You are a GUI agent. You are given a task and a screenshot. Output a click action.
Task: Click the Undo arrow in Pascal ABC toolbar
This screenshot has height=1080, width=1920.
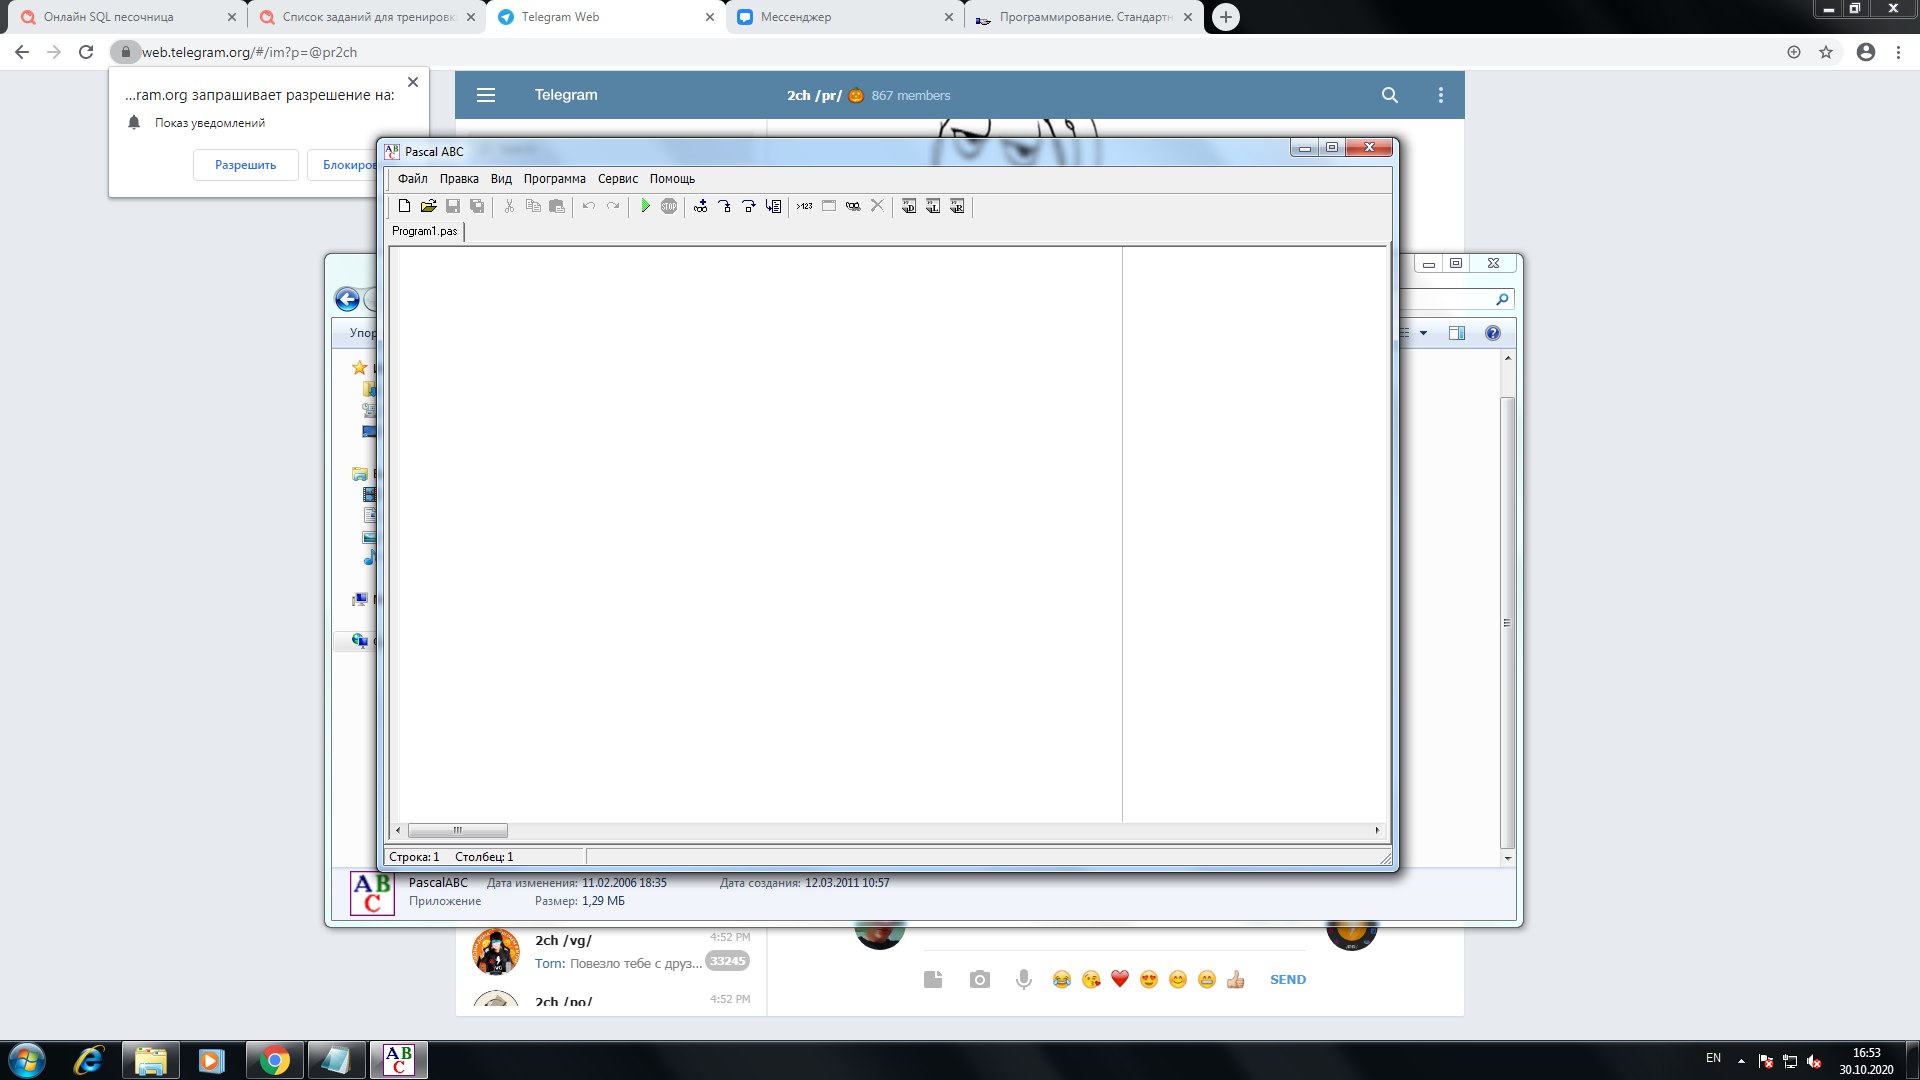point(589,206)
